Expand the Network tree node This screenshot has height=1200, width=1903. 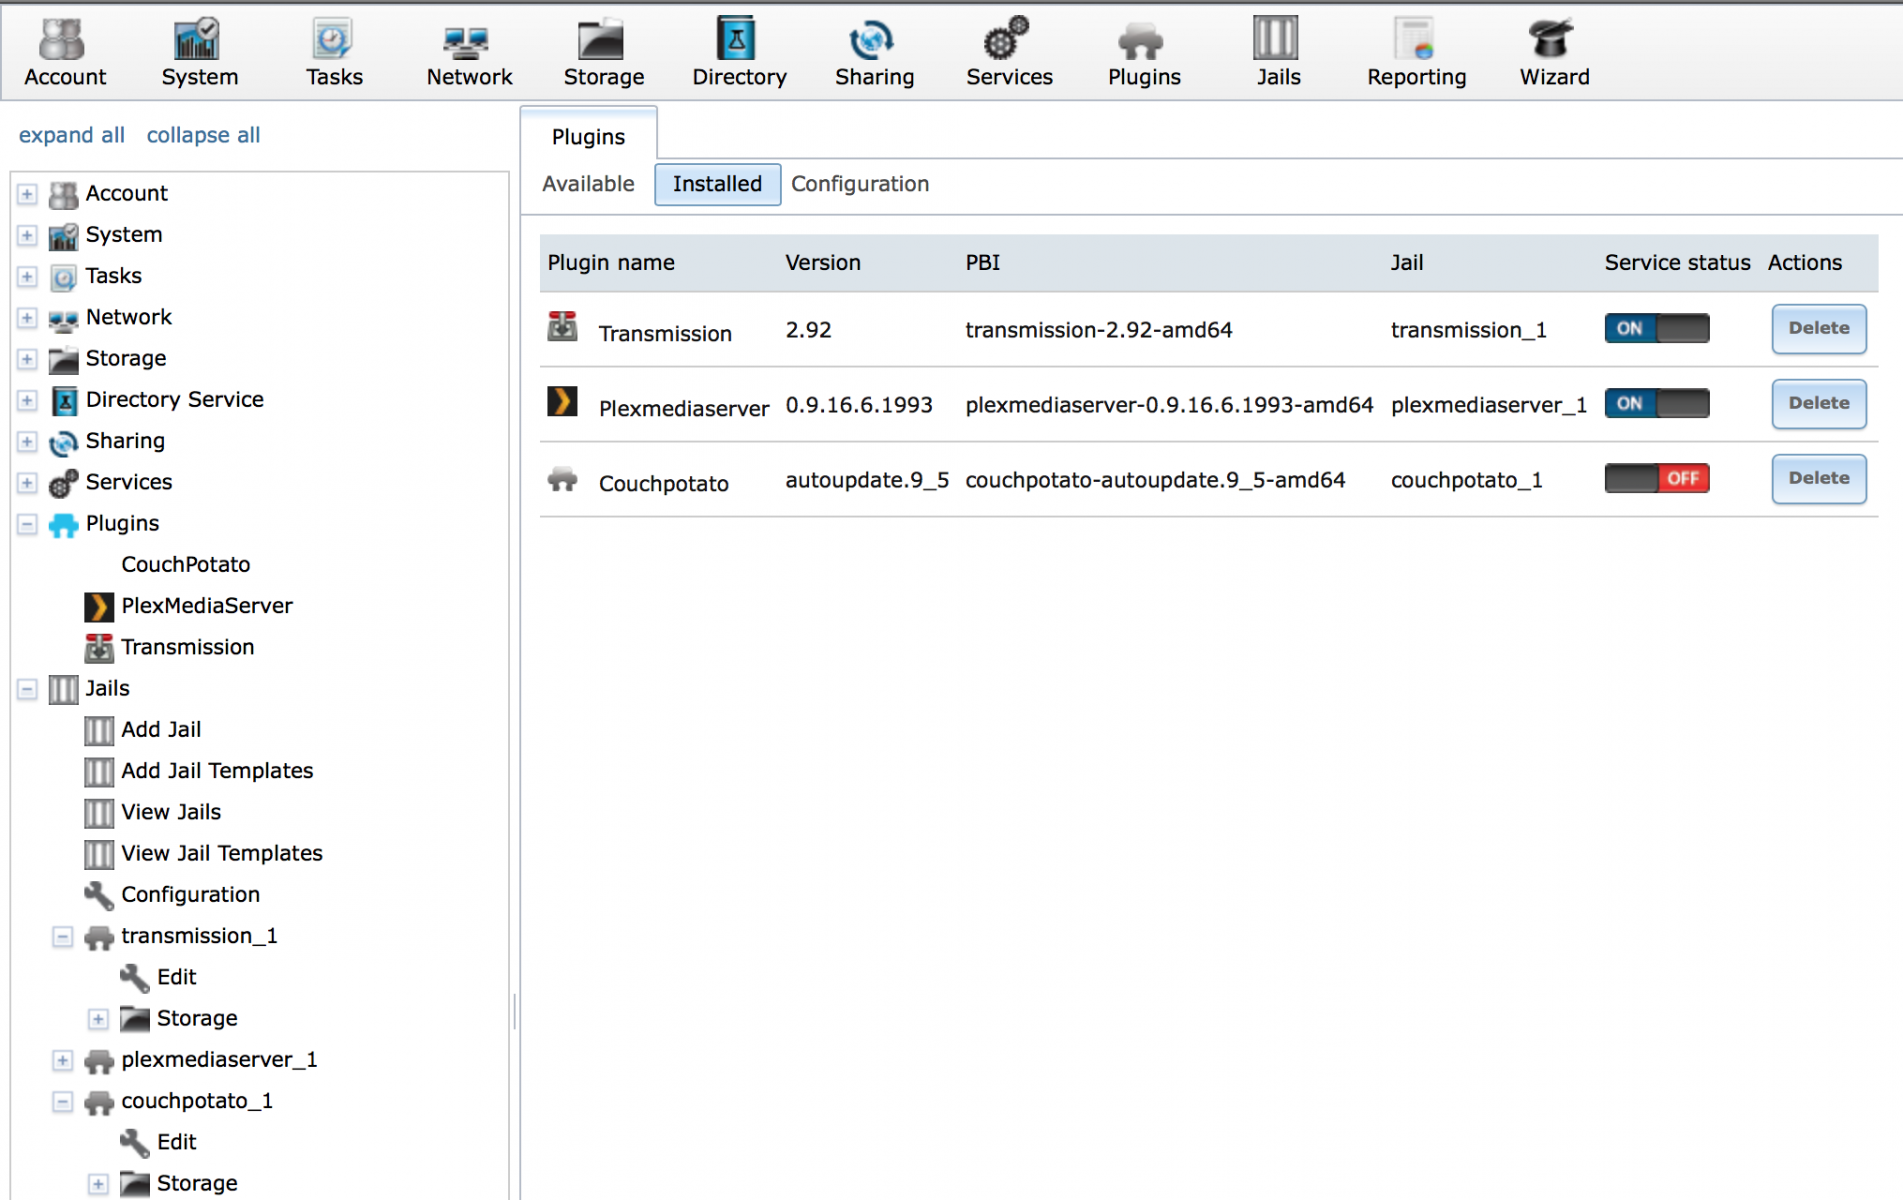[27, 318]
